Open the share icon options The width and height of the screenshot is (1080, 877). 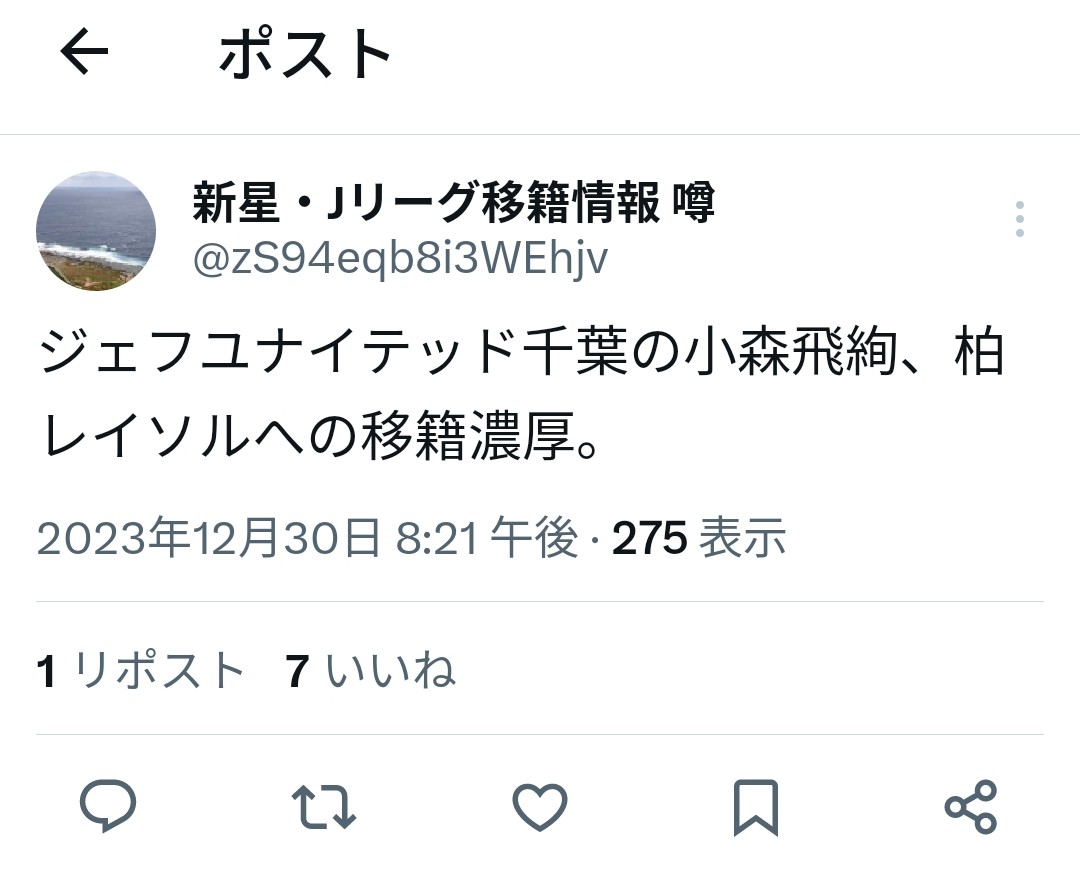click(x=971, y=806)
